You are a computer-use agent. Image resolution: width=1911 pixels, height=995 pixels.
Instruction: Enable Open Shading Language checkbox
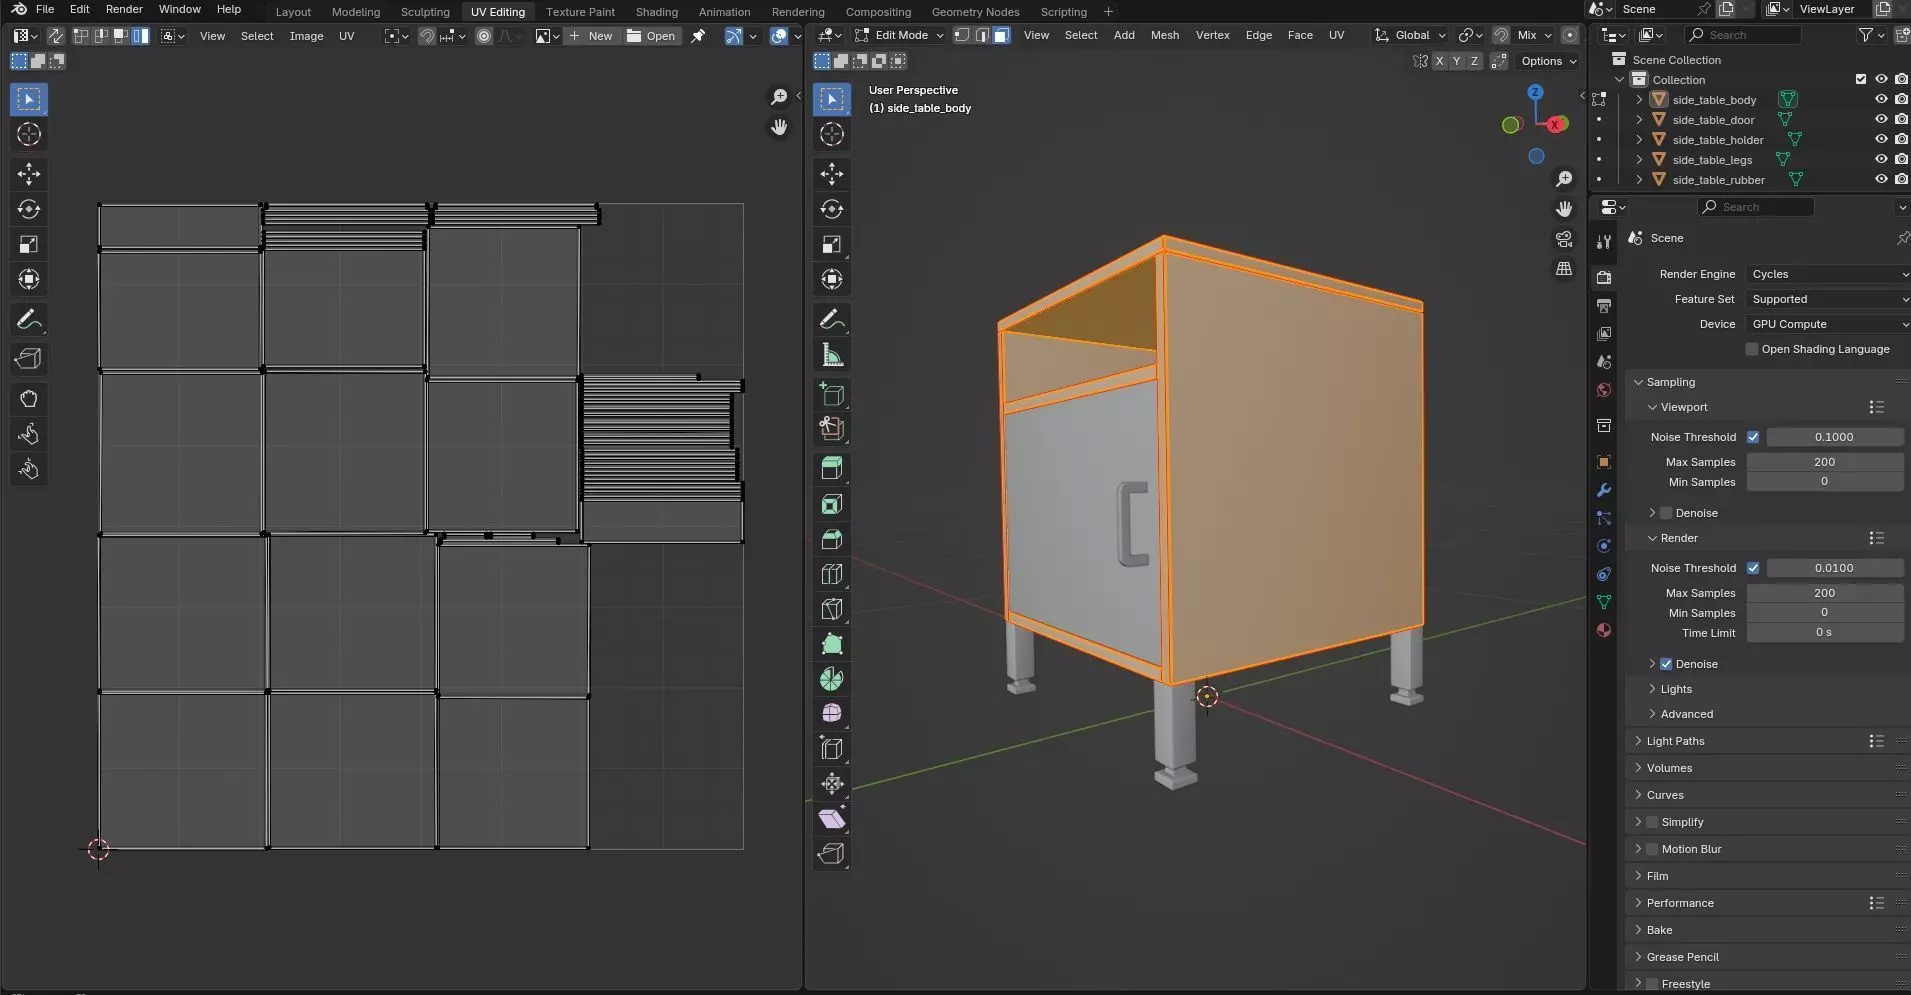[1752, 349]
